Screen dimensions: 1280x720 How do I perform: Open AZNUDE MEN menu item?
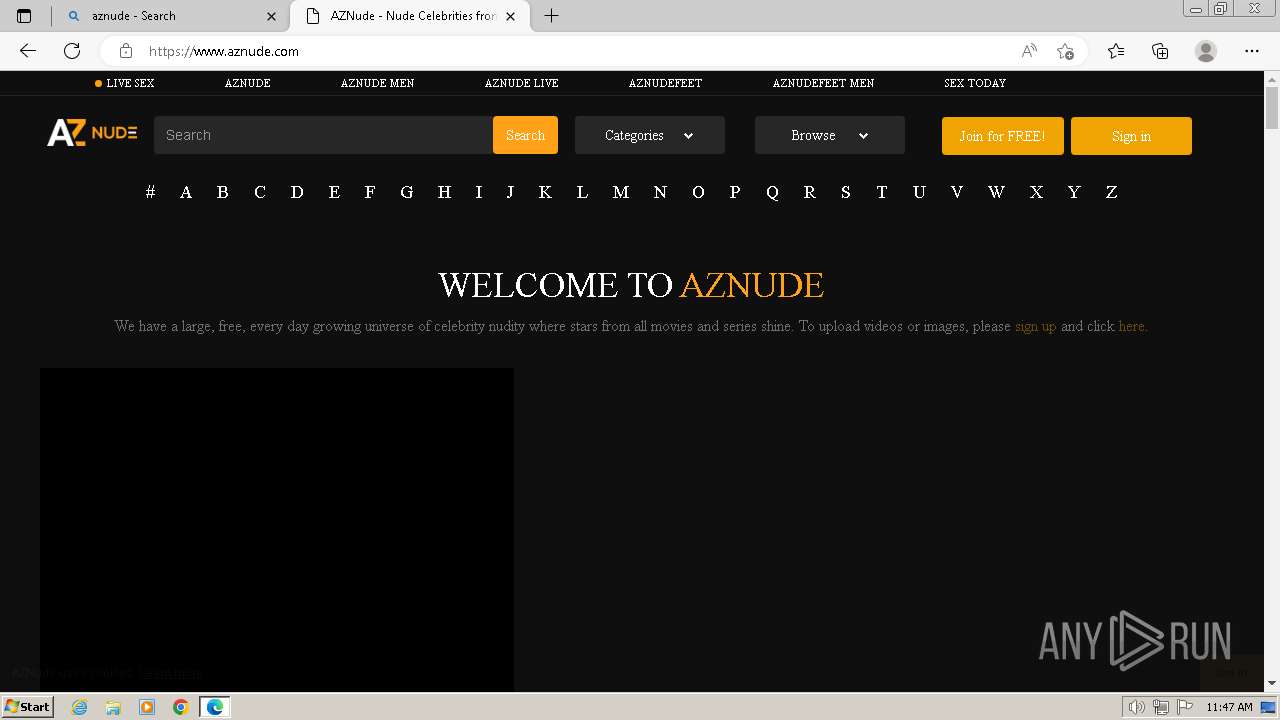click(x=377, y=83)
